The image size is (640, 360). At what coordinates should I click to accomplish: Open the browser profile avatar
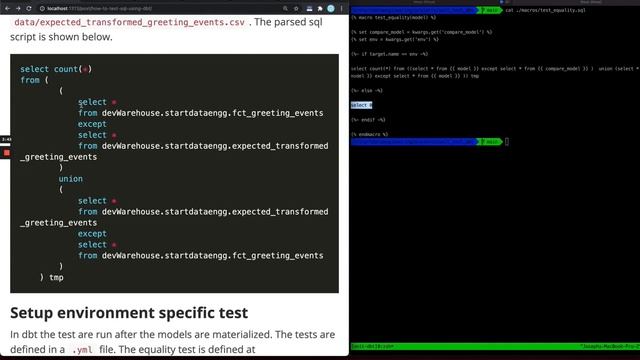pyautogui.click(x=331, y=8)
